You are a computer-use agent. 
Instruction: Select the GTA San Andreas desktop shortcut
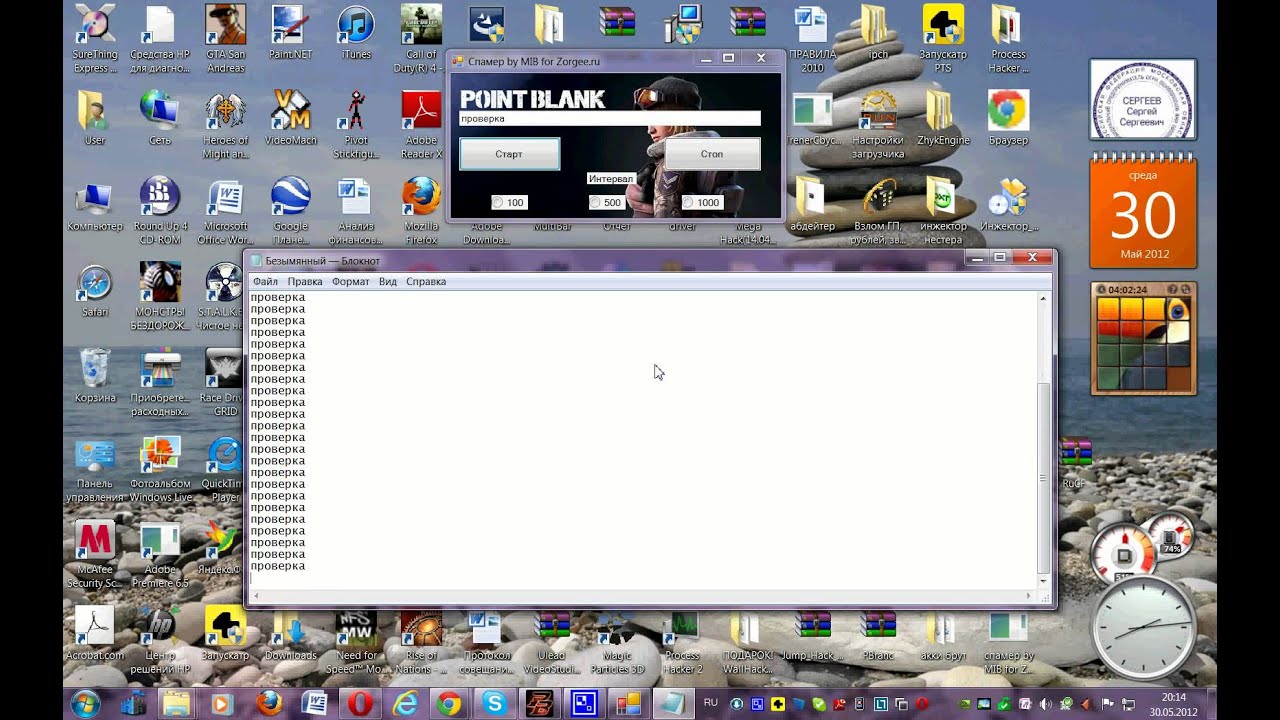225,38
